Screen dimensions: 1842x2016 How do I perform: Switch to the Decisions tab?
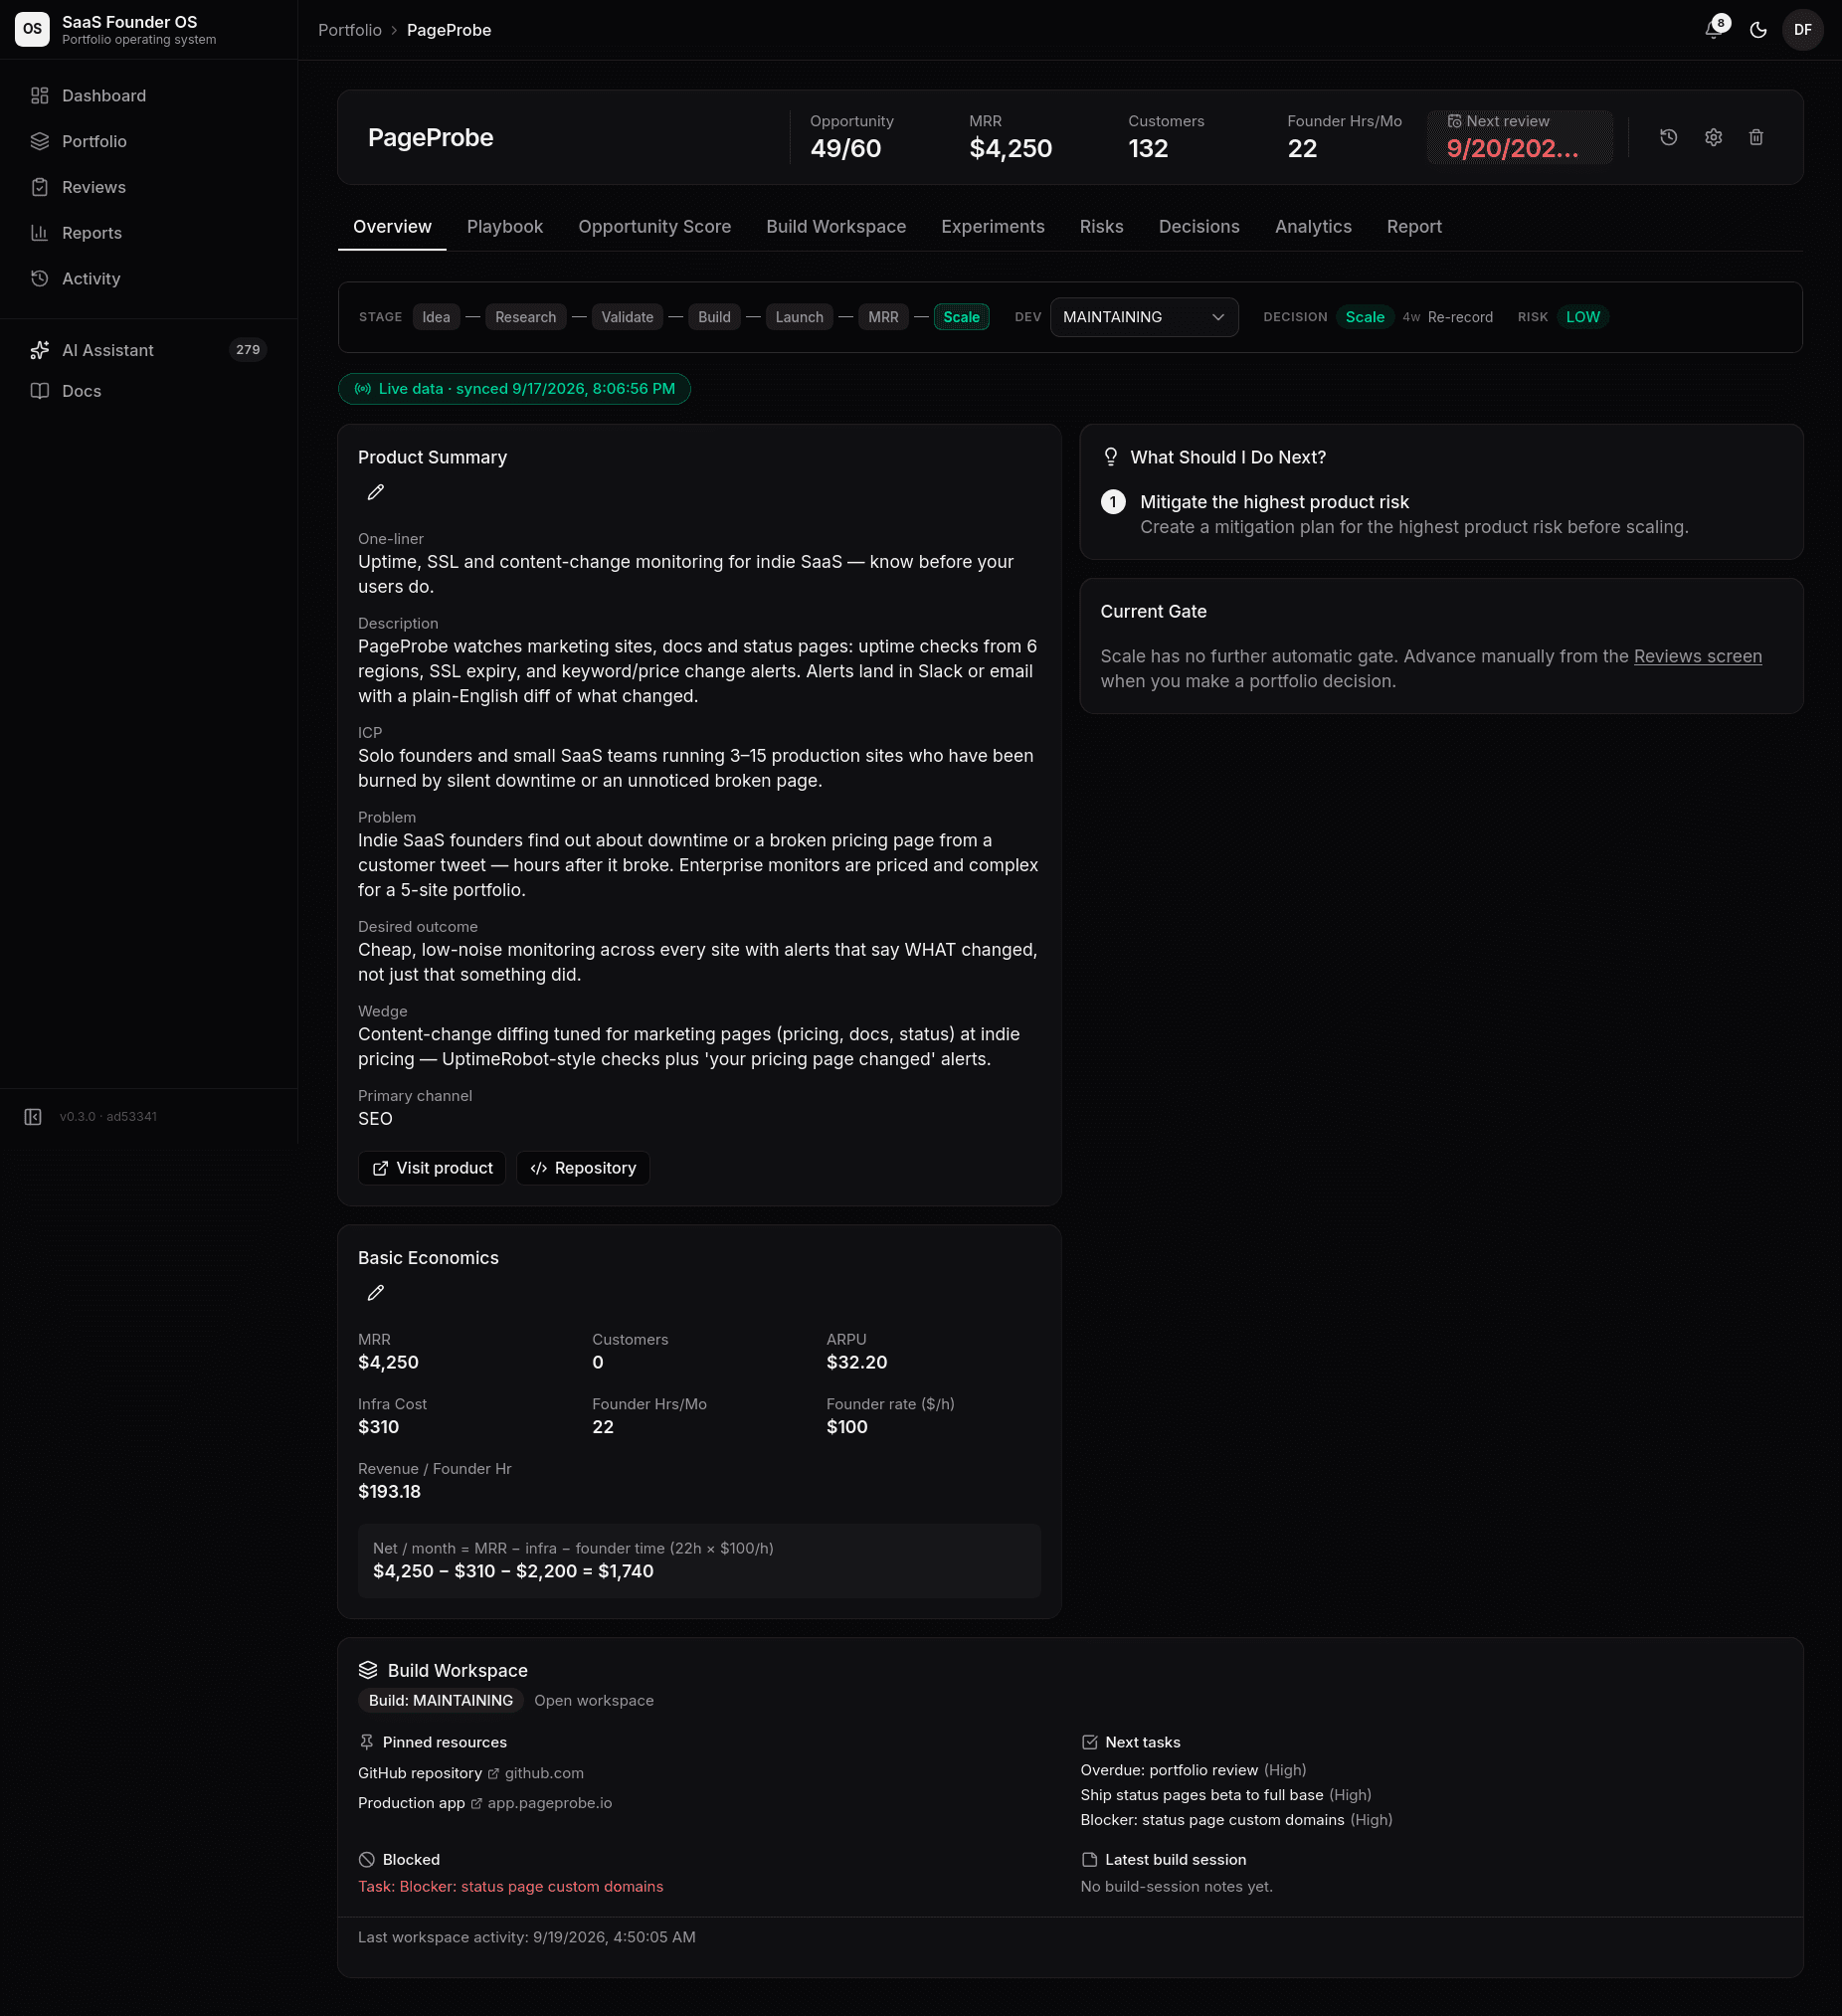[x=1199, y=227]
